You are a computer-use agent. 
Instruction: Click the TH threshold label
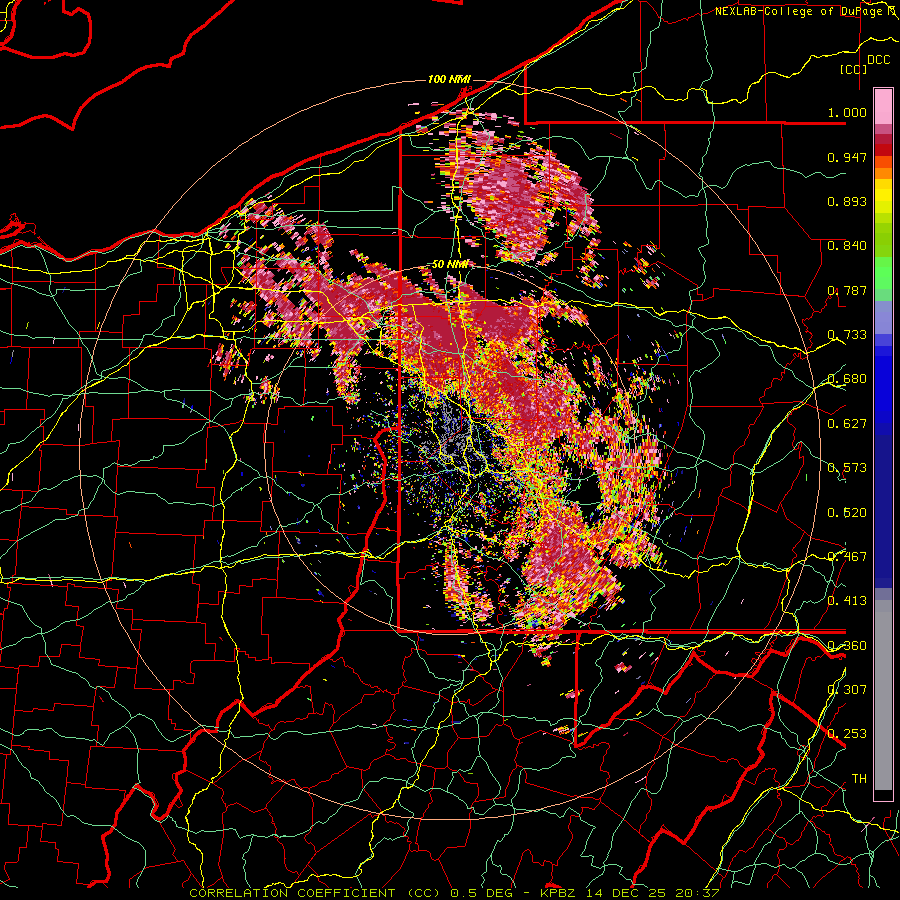point(859,779)
